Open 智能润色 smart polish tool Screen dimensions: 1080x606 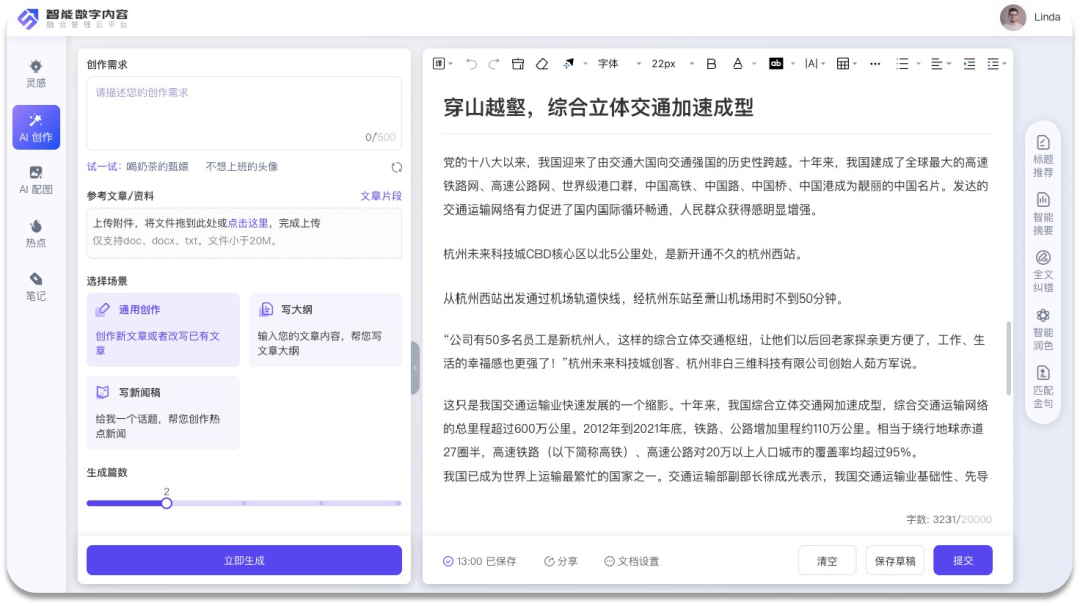tap(1043, 329)
